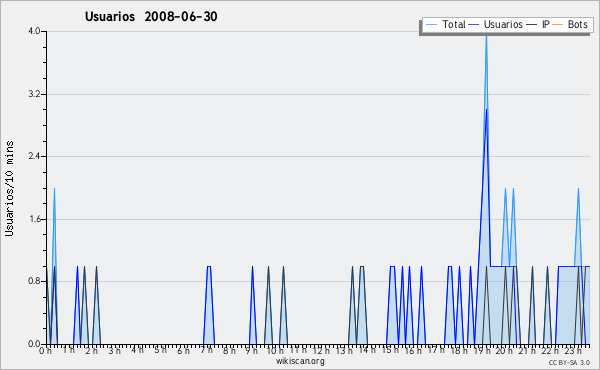Select the 'IP' legend entry
This screenshot has height=370, width=600.
click(x=538, y=24)
